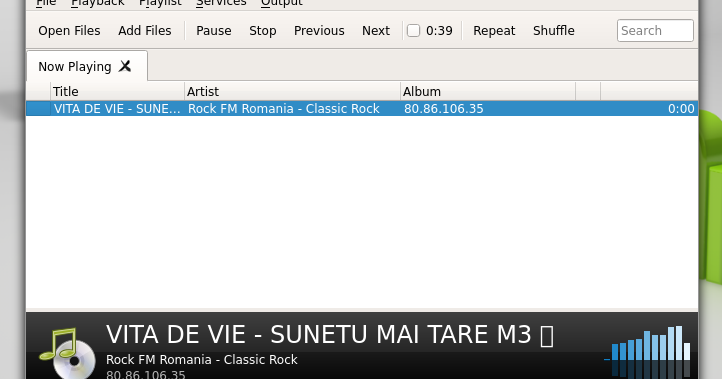Enable Shuffle mode
Image resolution: width=722 pixels, height=379 pixels.
click(x=554, y=31)
